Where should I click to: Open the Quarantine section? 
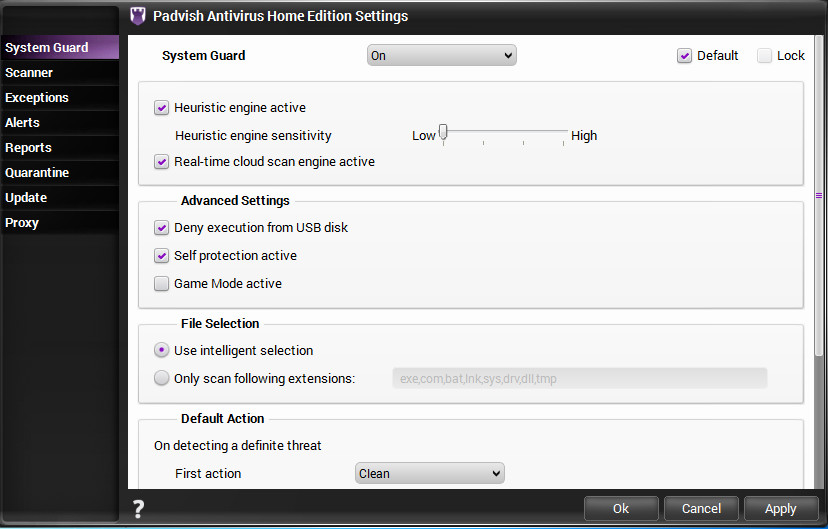pyautogui.click(x=60, y=173)
